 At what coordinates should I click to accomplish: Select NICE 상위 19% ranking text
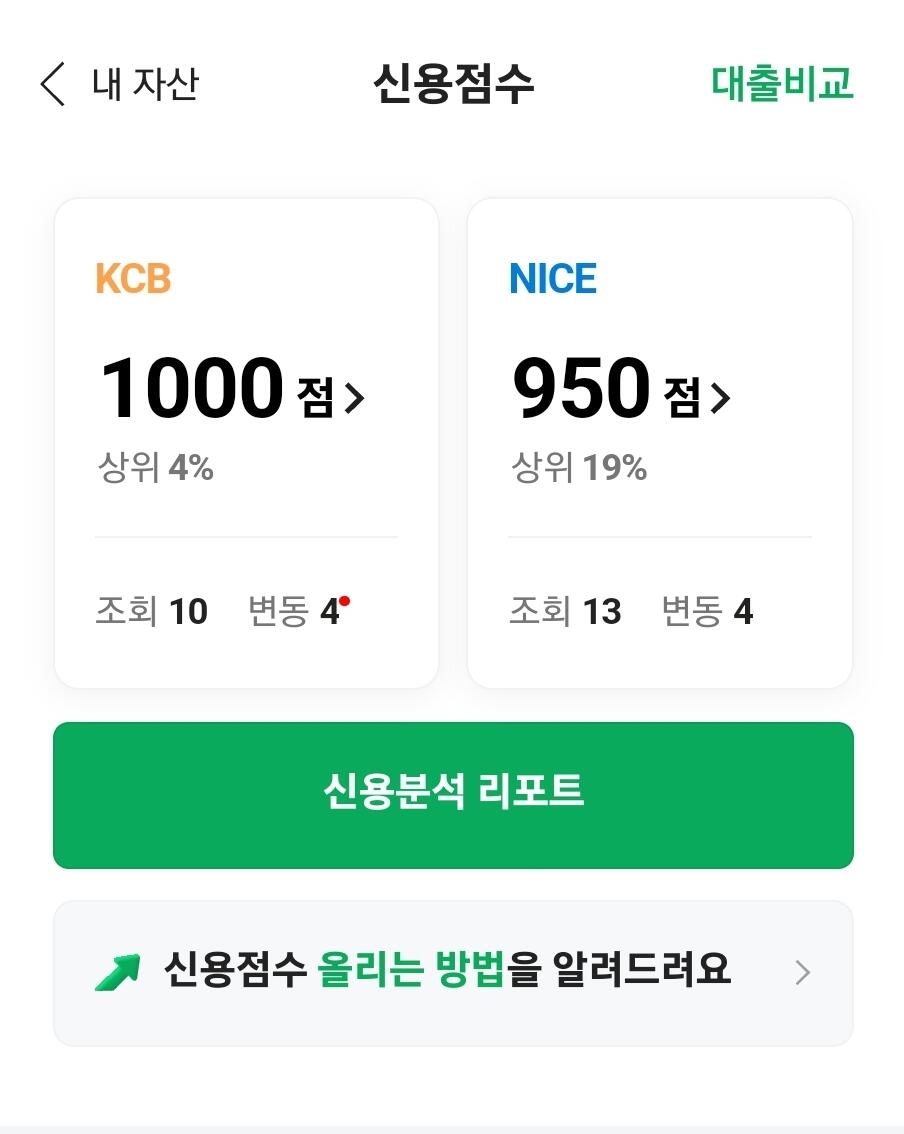pyautogui.click(x=579, y=467)
